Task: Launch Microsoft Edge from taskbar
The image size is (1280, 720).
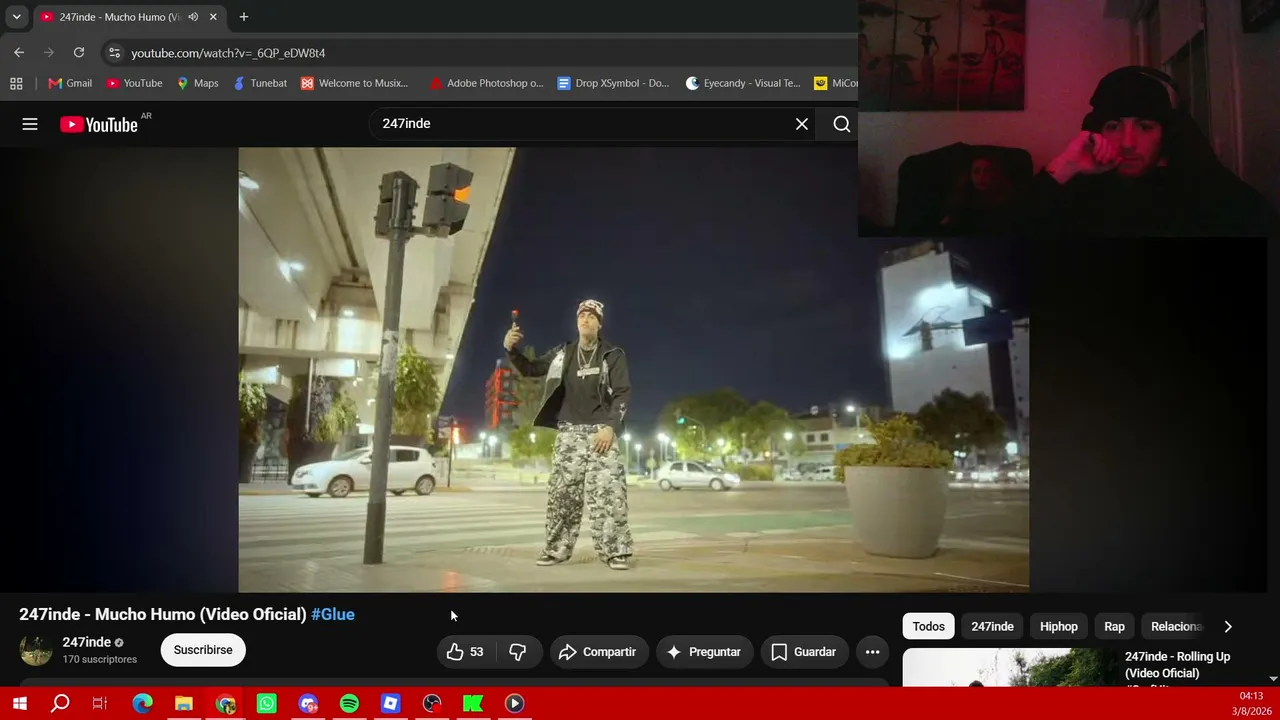Action: pos(143,704)
